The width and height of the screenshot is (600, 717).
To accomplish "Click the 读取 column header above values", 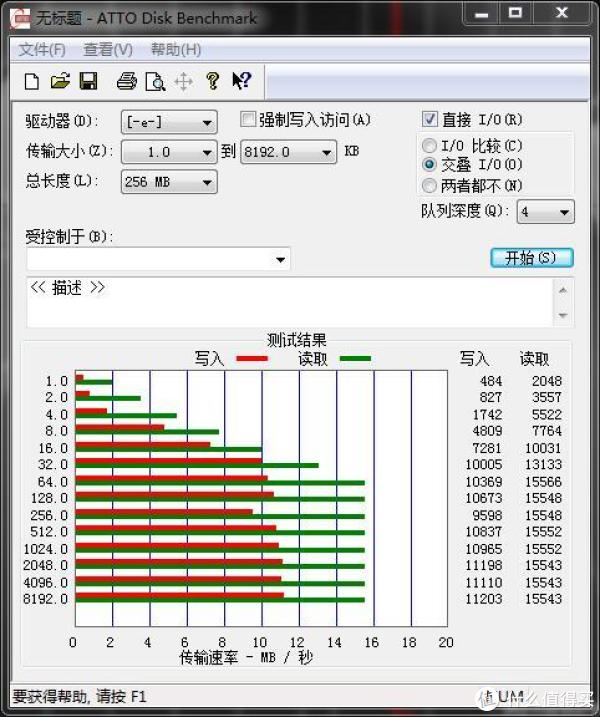I will click(534, 358).
